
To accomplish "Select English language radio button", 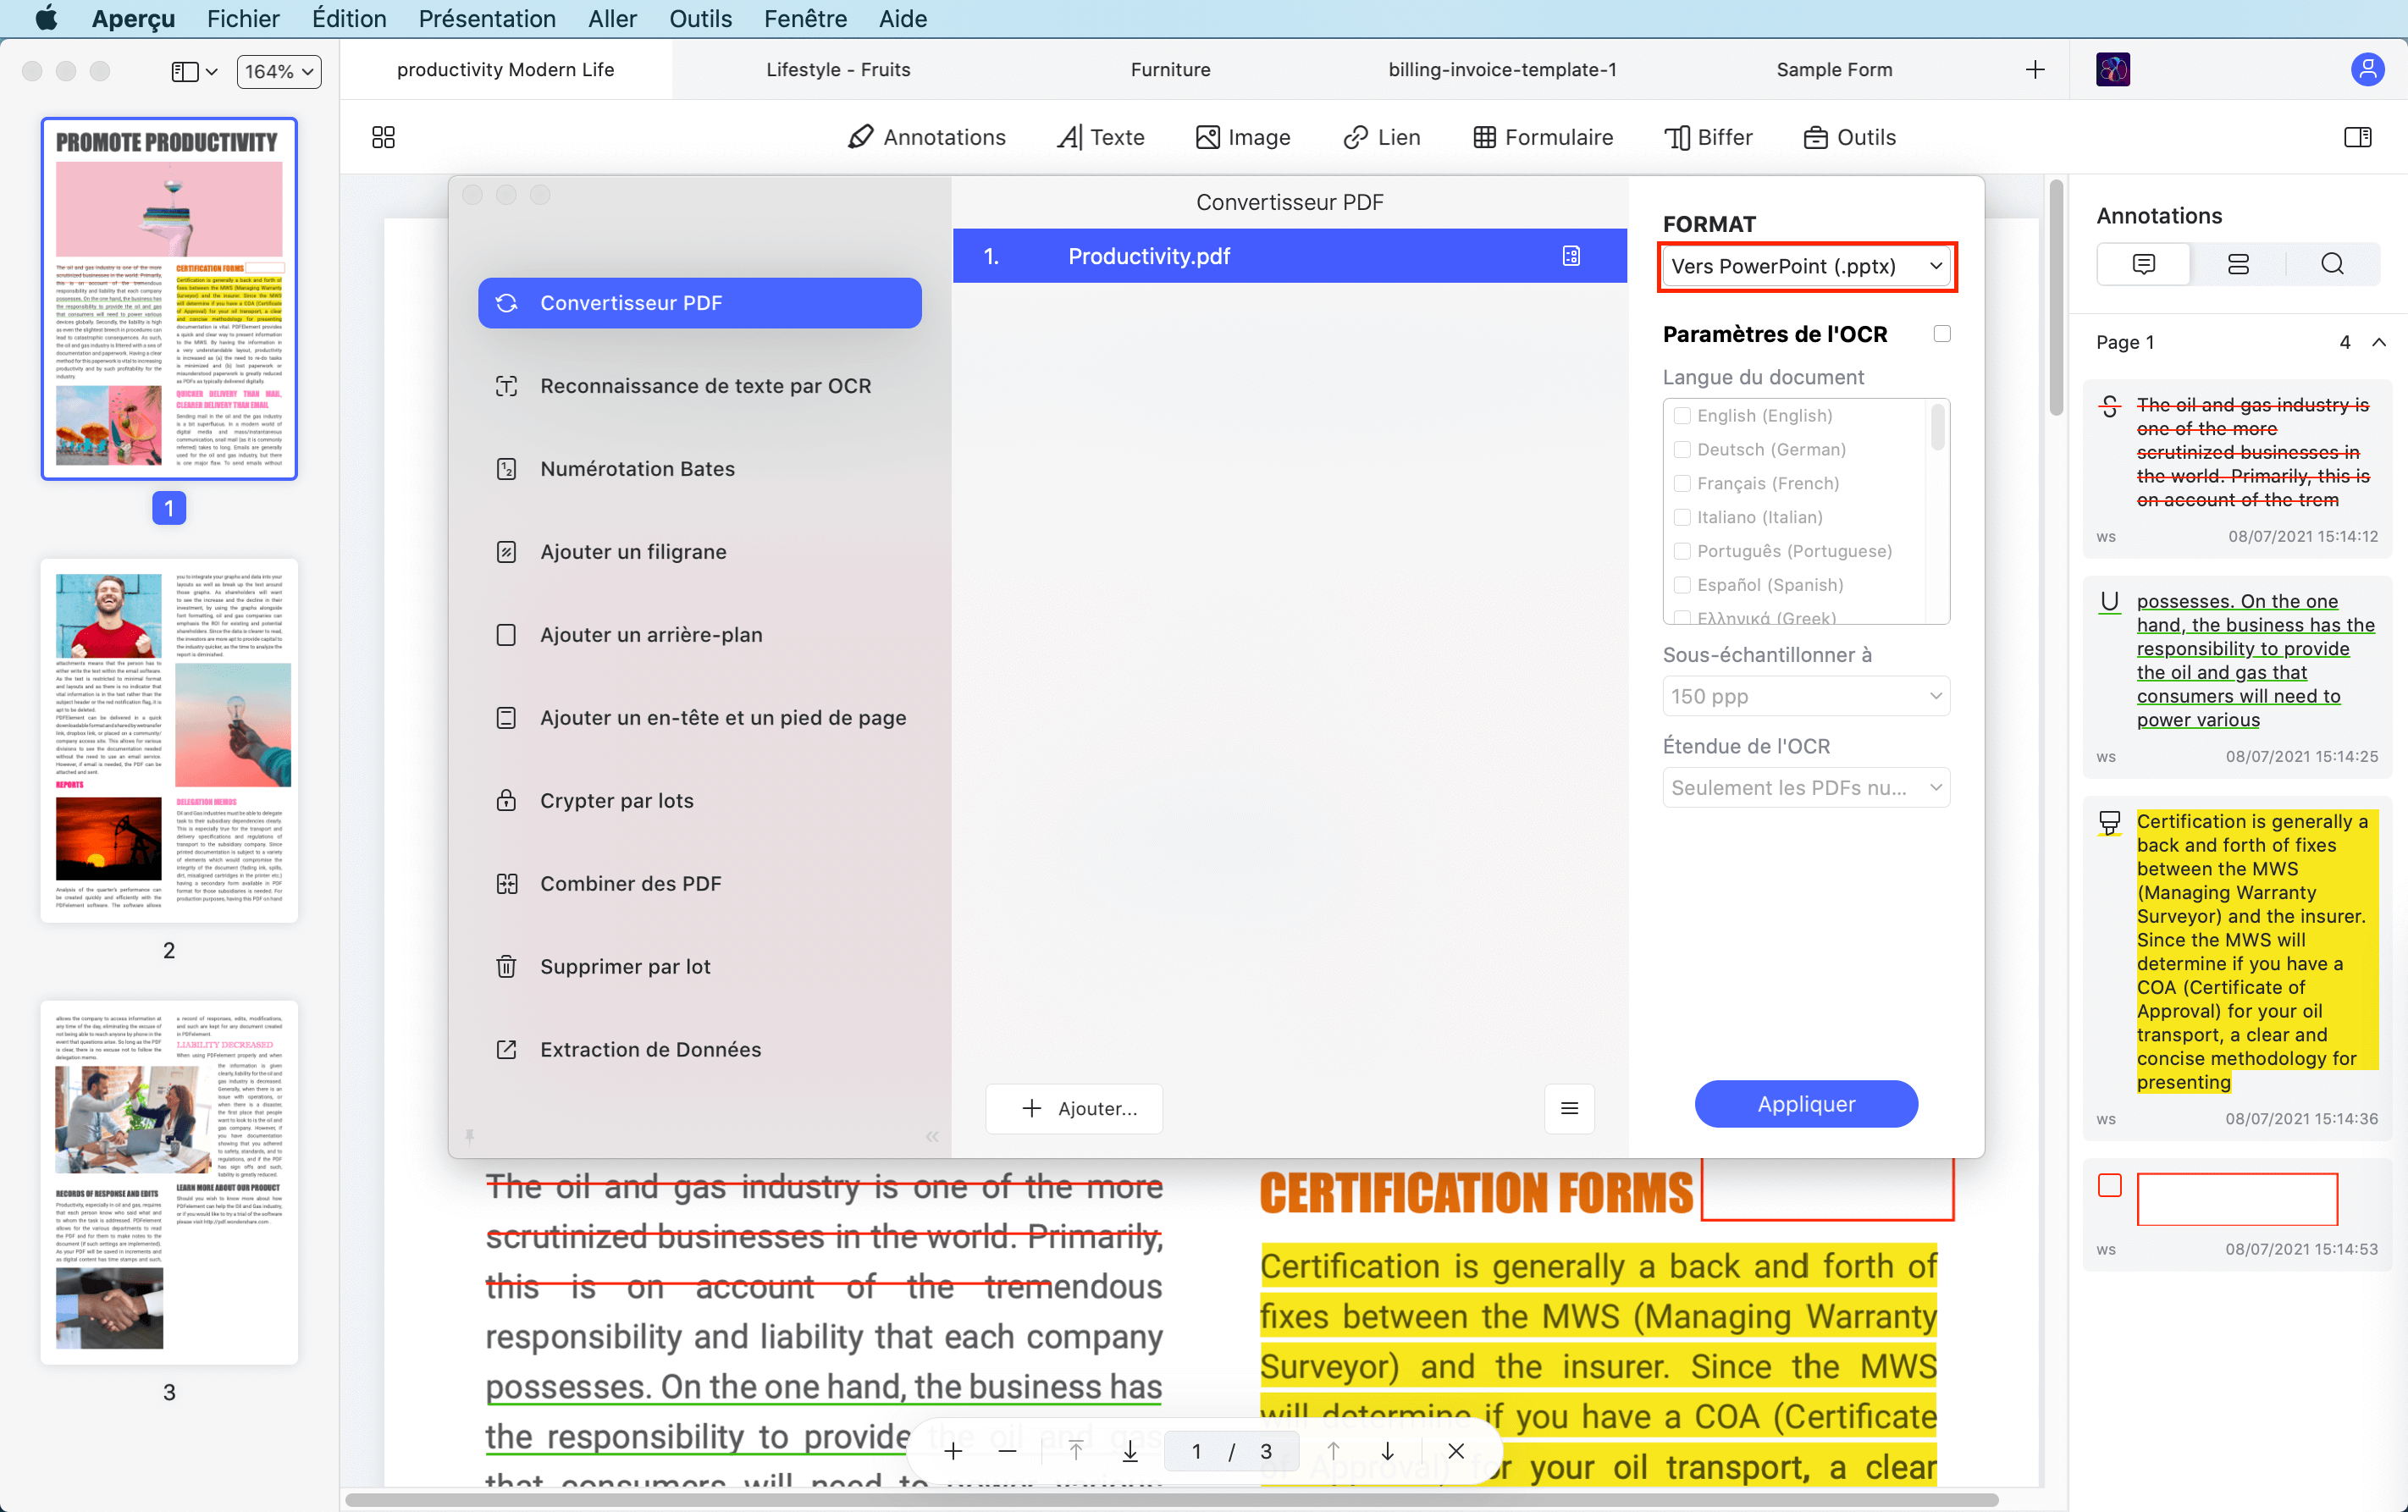I will (1682, 415).
